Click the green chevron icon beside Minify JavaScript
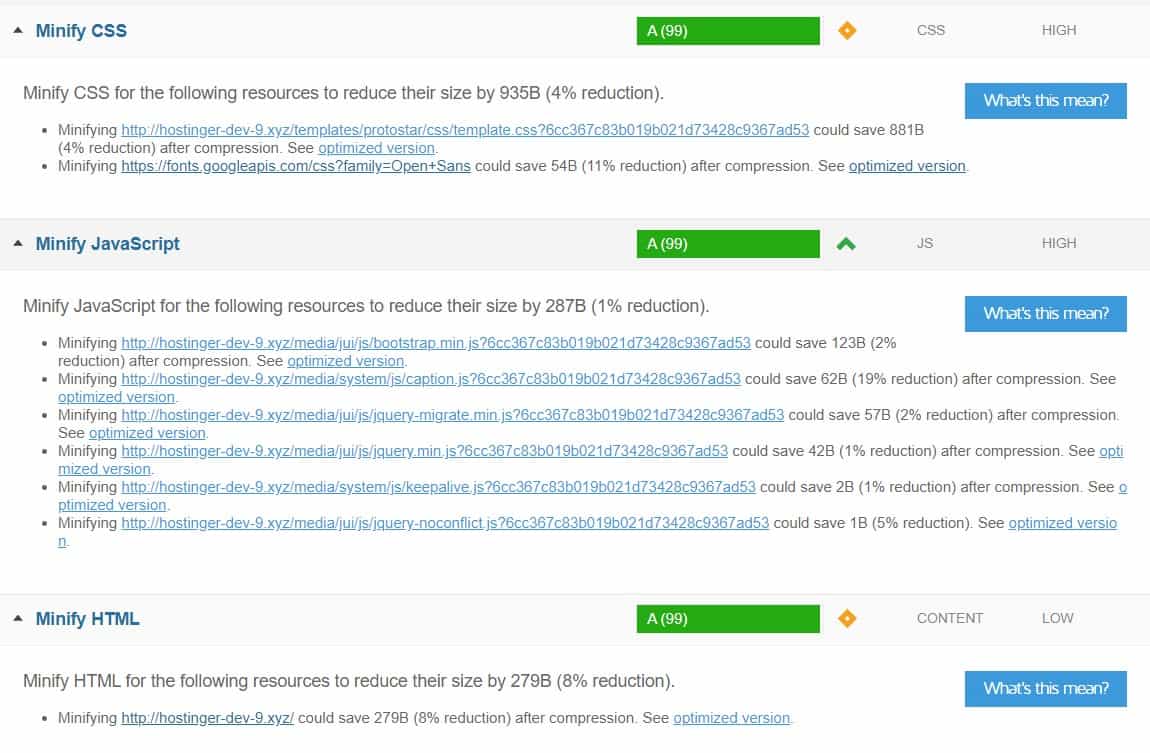Screen dimensions: 1150x753 point(847,243)
